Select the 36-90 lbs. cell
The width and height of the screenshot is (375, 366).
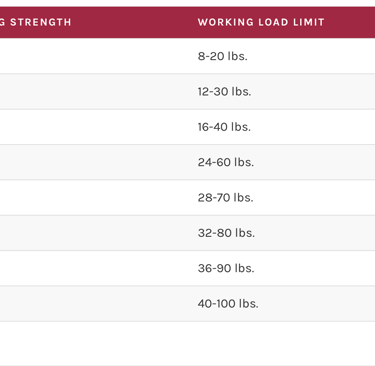coord(226,268)
